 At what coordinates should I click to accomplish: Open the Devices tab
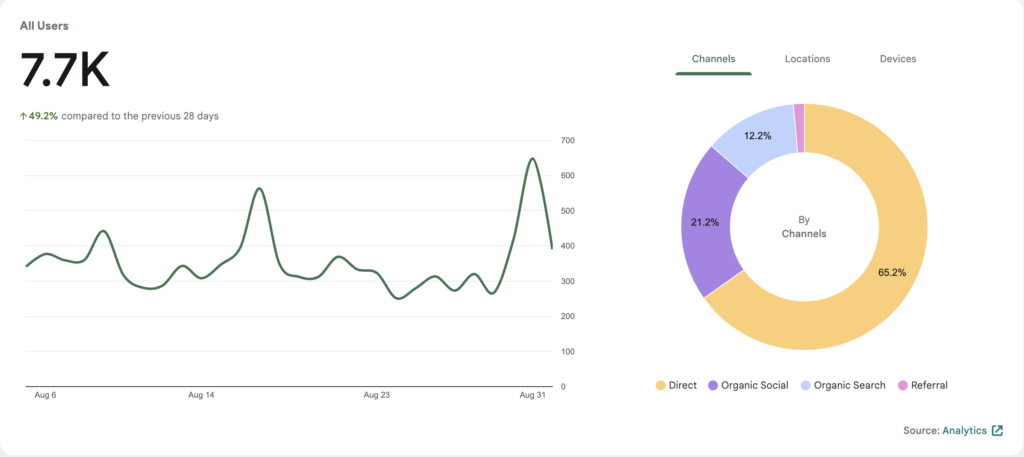coord(897,59)
